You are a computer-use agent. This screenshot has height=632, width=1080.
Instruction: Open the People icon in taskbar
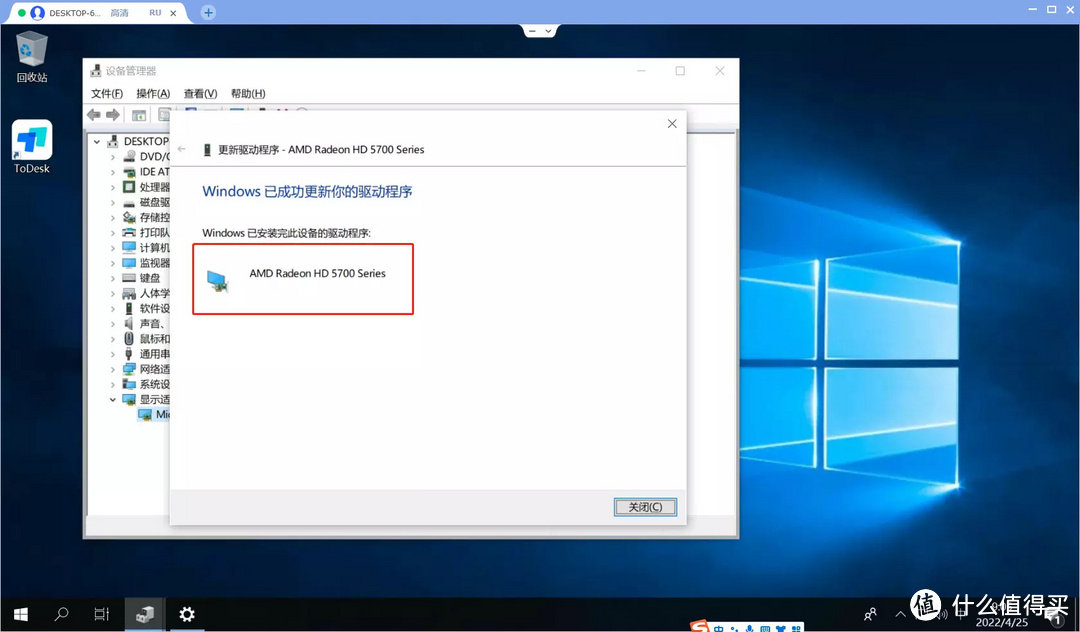pos(871,613)
